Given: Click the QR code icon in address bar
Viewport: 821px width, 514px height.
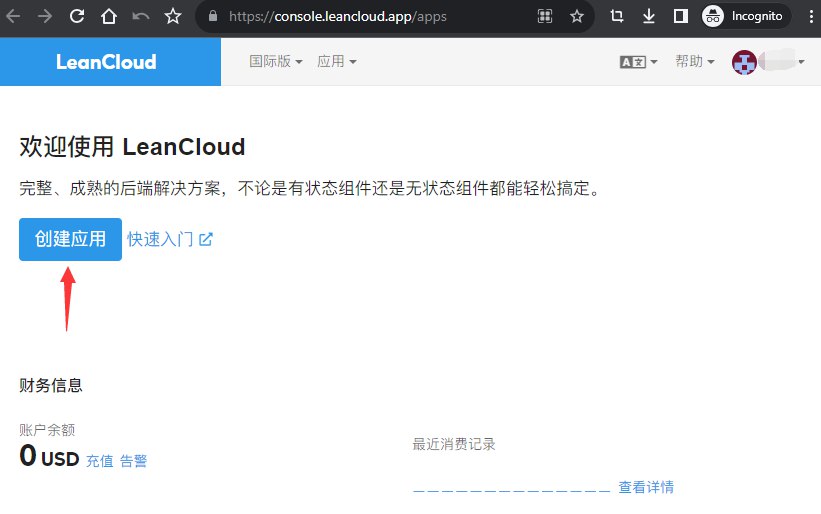Looking at the screenshot, I should 545,16.
